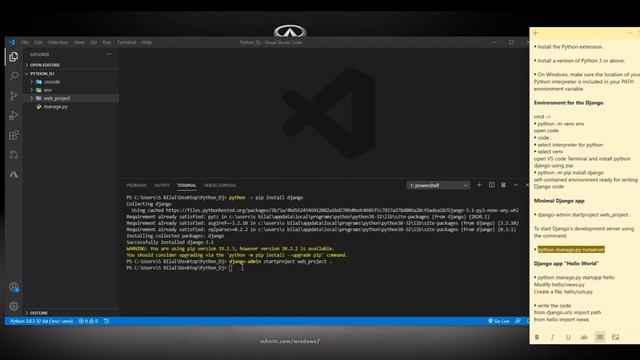Kill terminal with trash icon

click(503, 185)
